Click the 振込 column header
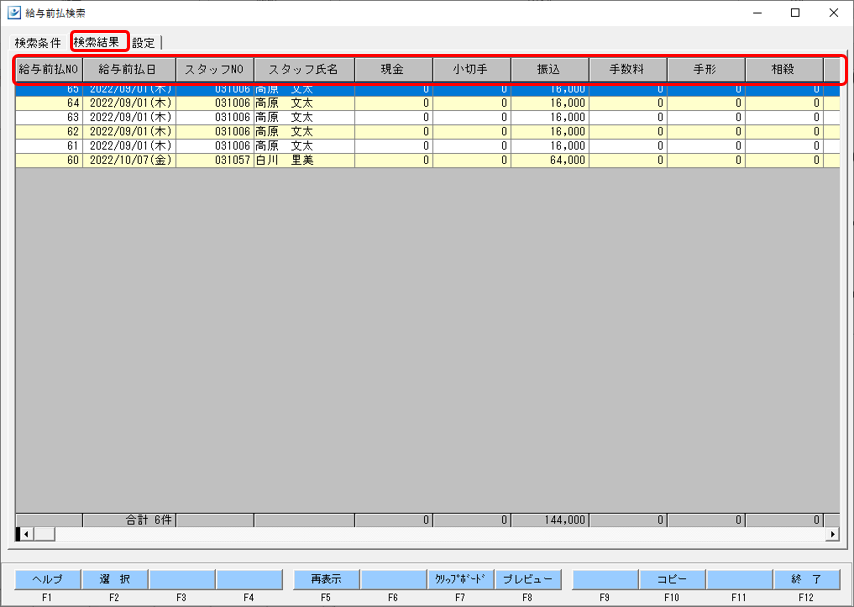The height and width of the screenshot is (607, 854). pyautogui.click(x=550, y=70)
